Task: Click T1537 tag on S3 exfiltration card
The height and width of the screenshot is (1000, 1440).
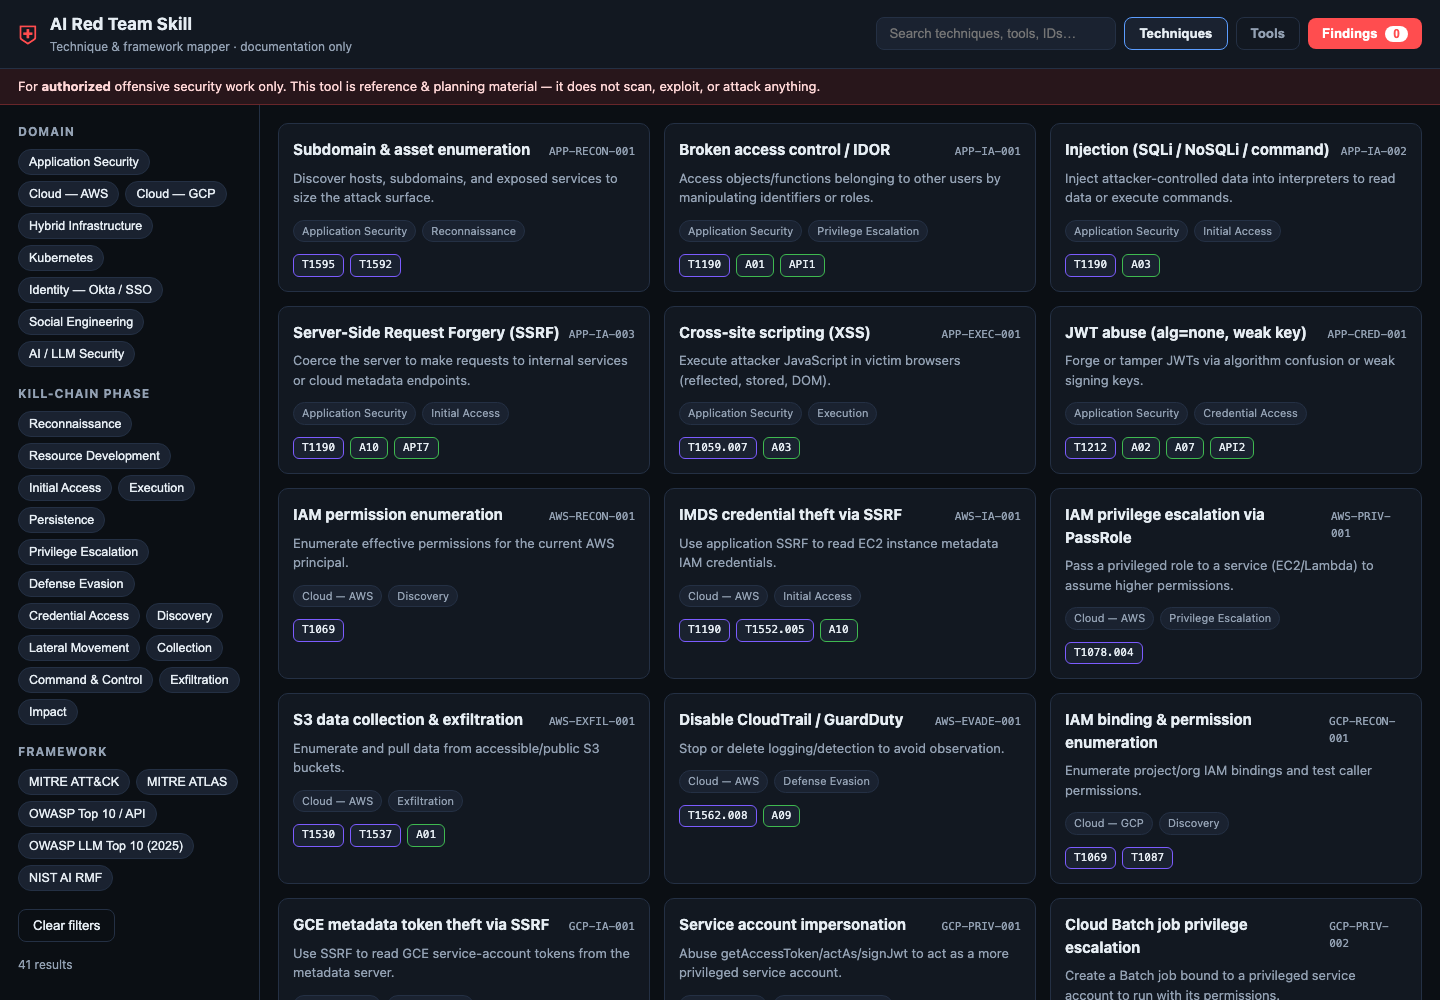Action: (x=375, y=835)
